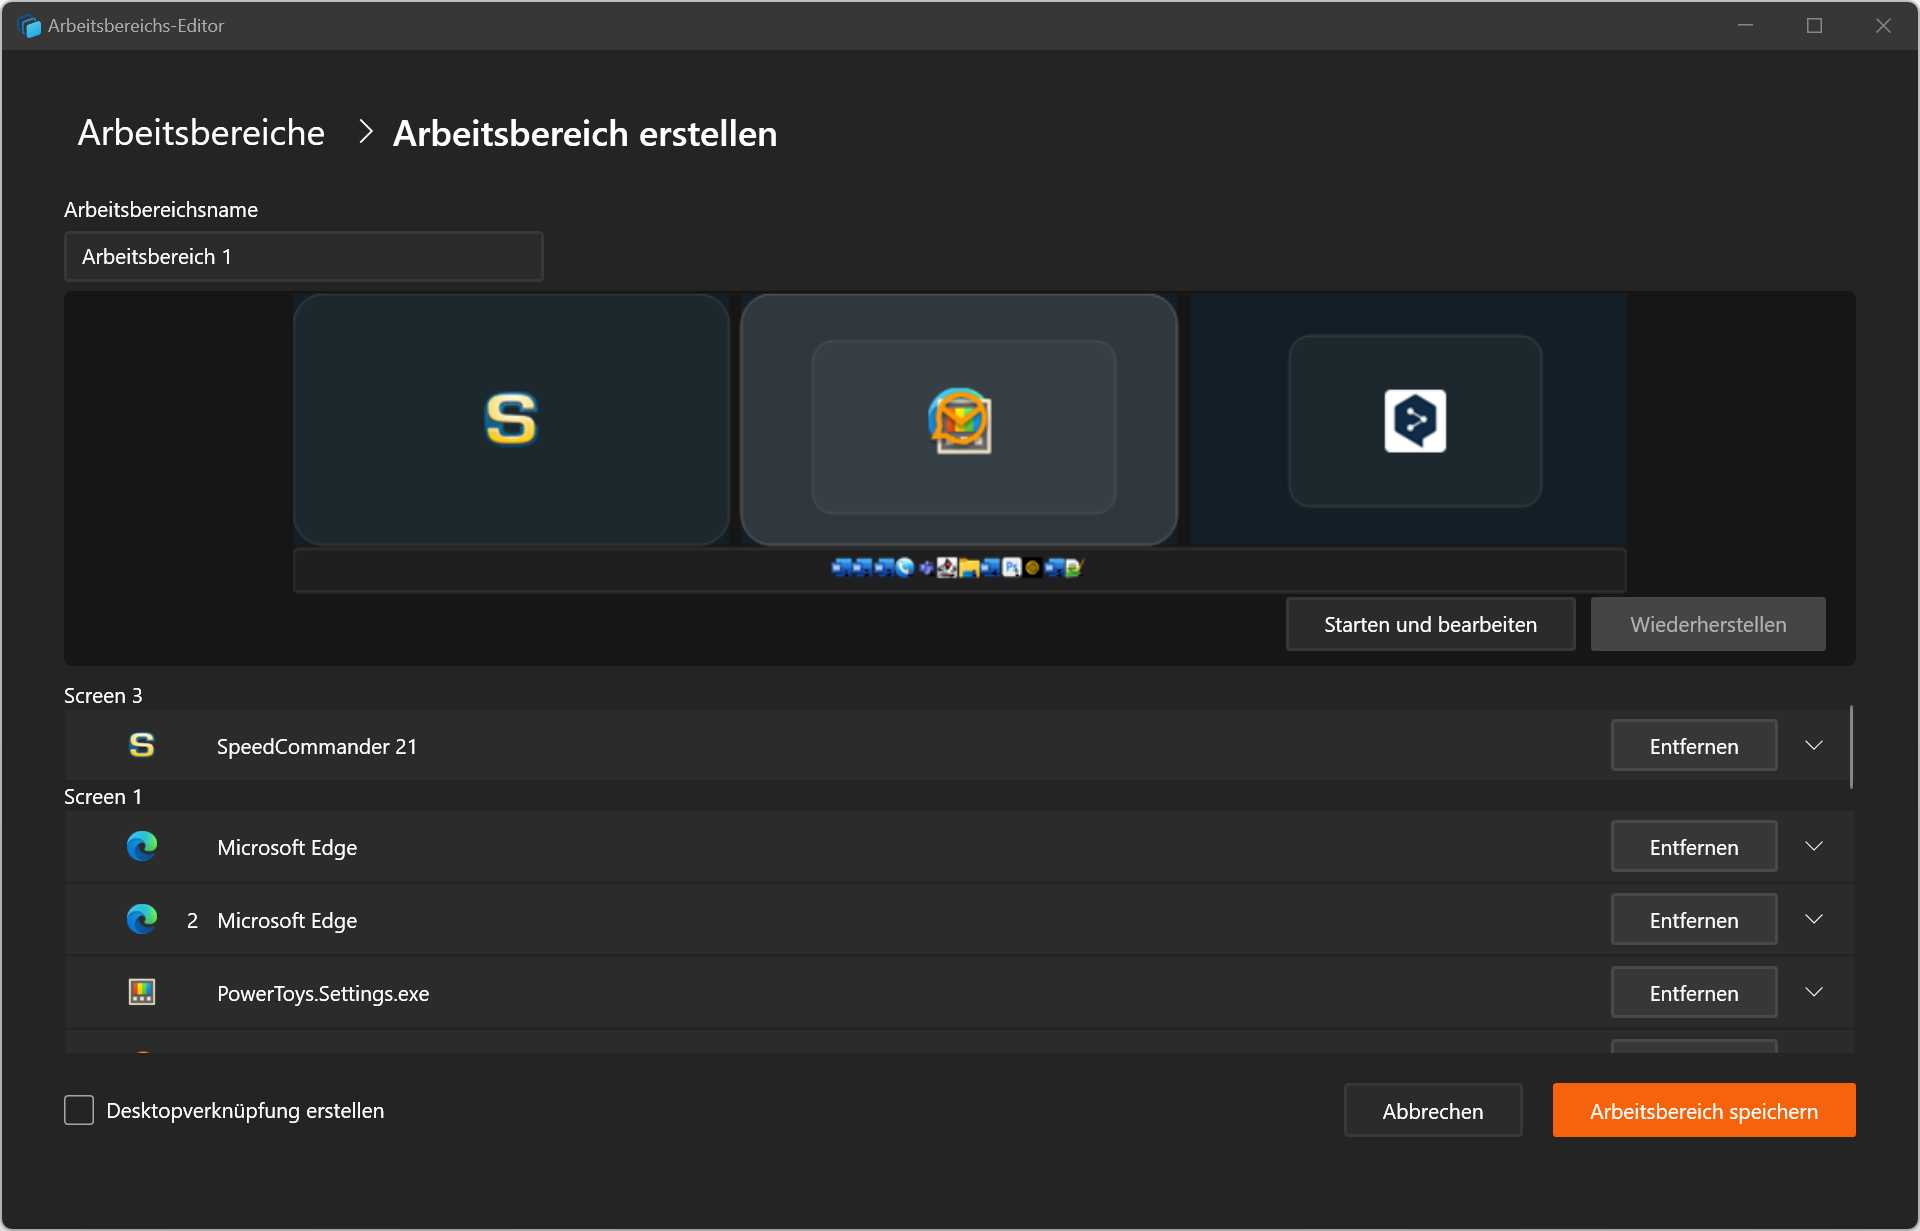Expand details for PowerToys.Settings.exe

(1814, 992)
